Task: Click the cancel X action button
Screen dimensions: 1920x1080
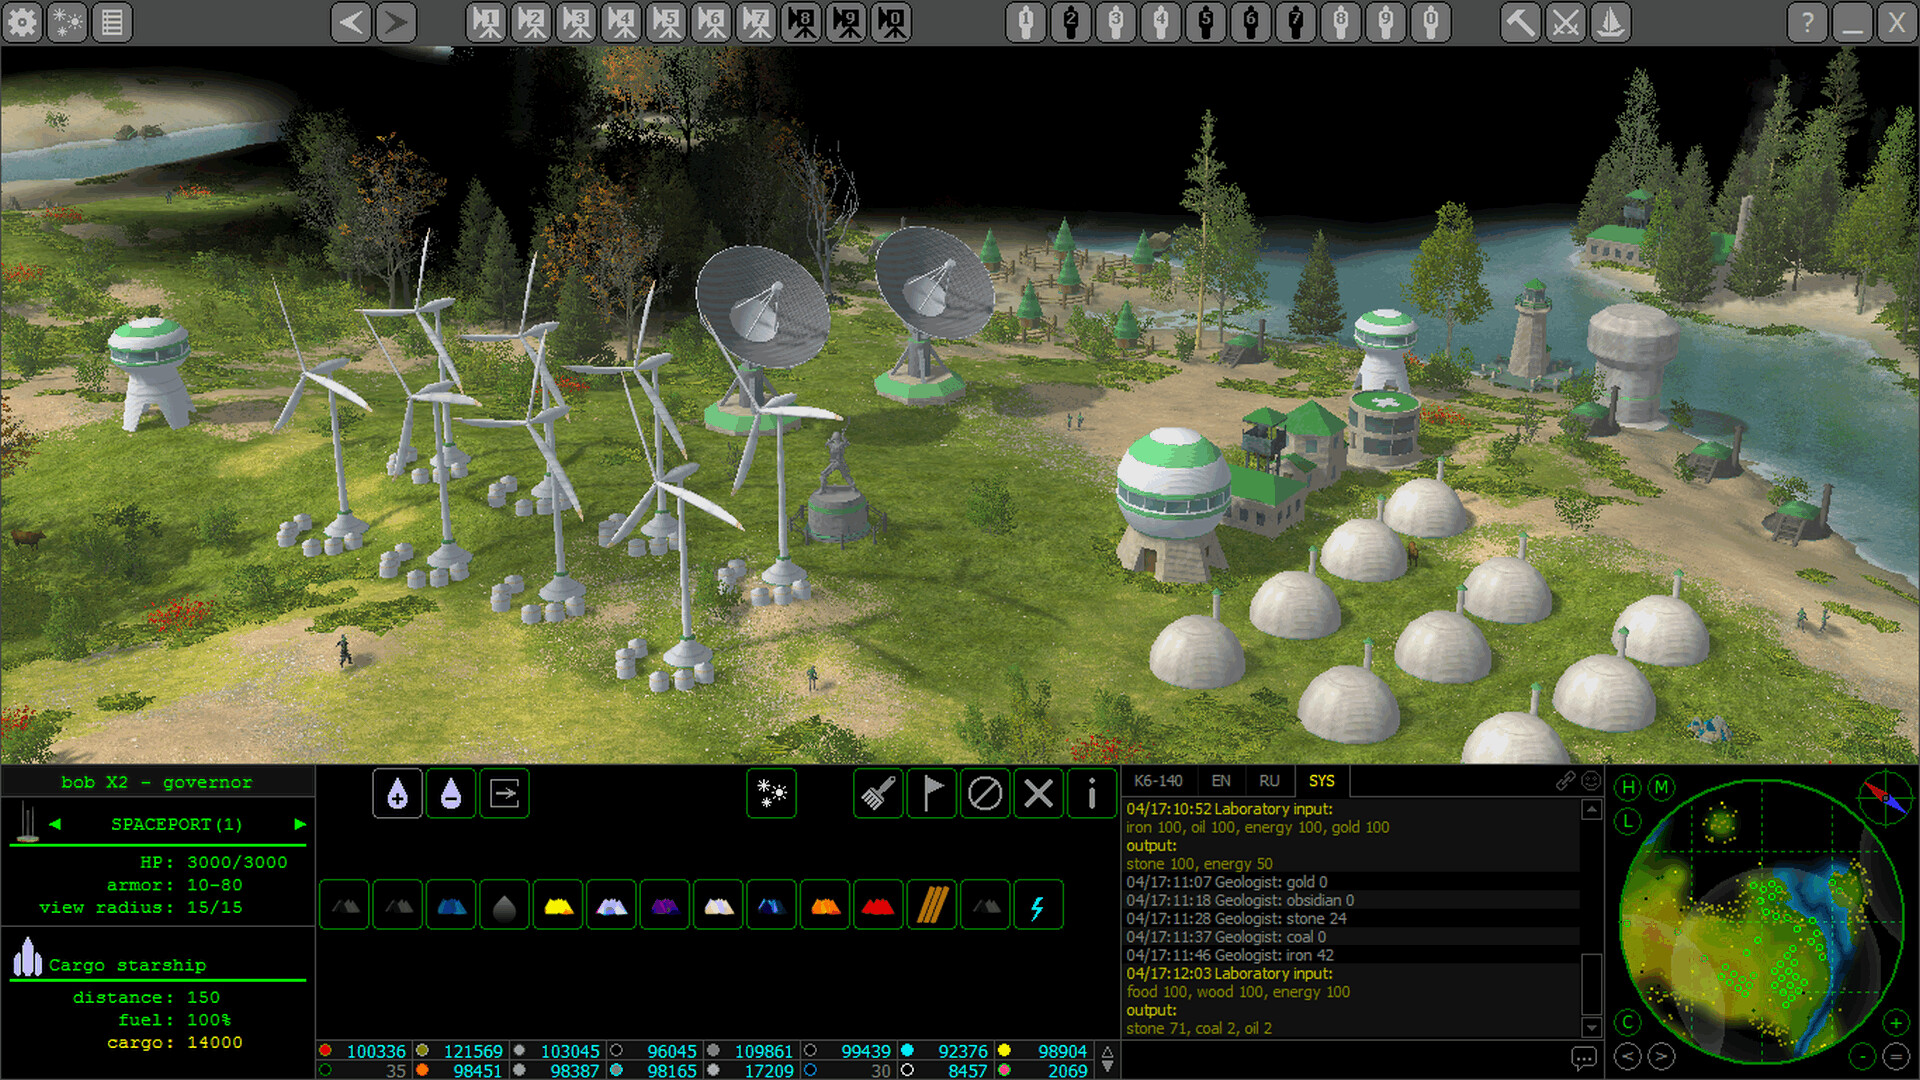Action: coord(1038,793)
